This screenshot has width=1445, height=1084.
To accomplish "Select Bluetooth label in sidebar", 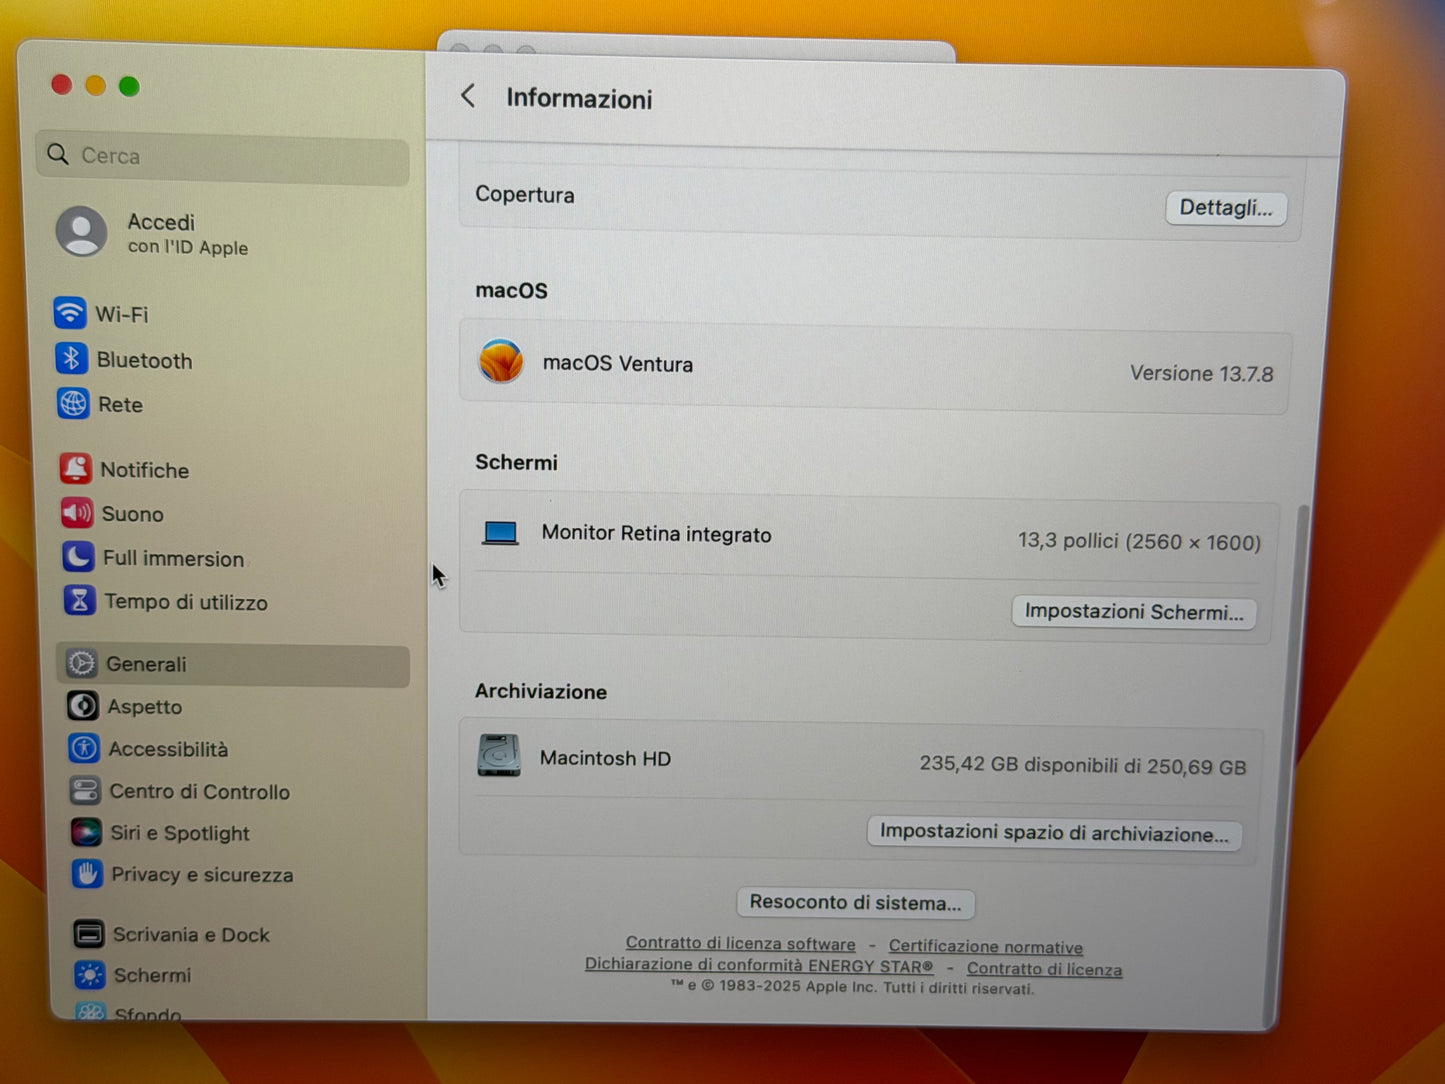I will click(145, 360).
